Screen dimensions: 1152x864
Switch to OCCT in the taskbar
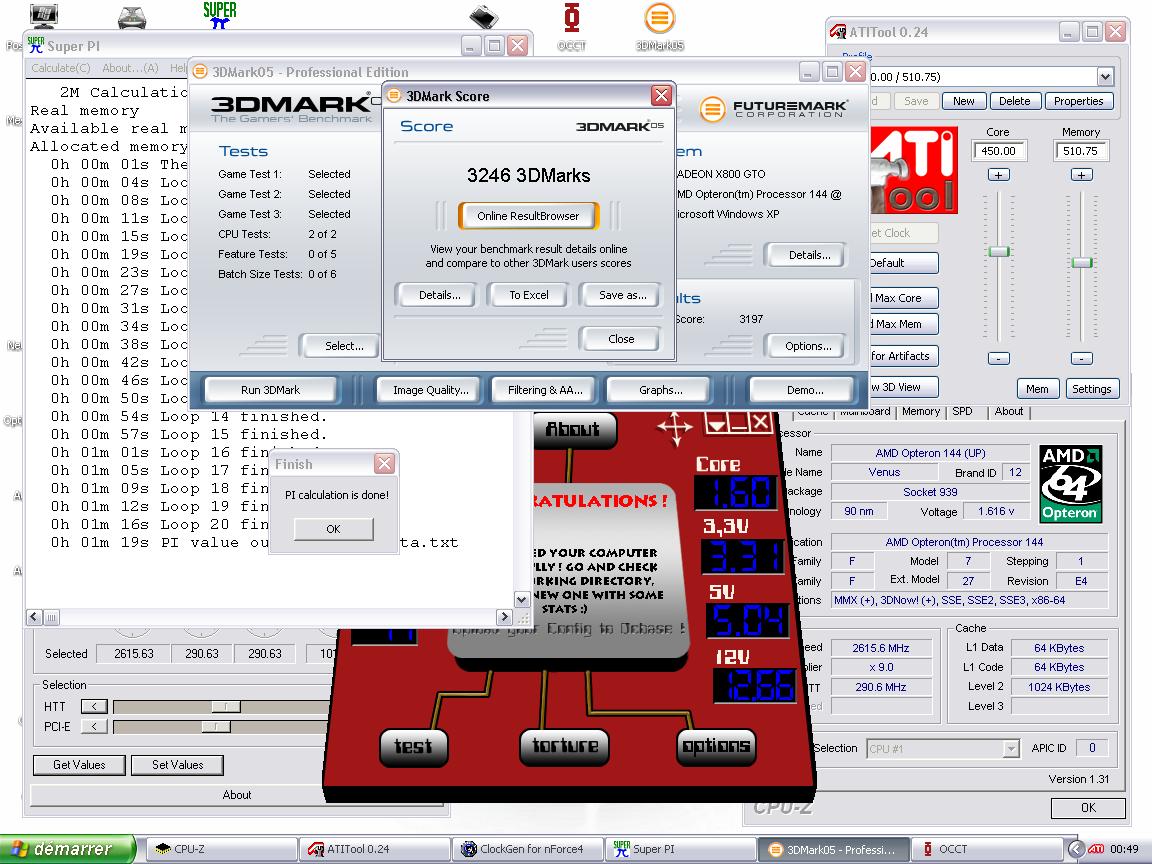(x=987, y=849)
